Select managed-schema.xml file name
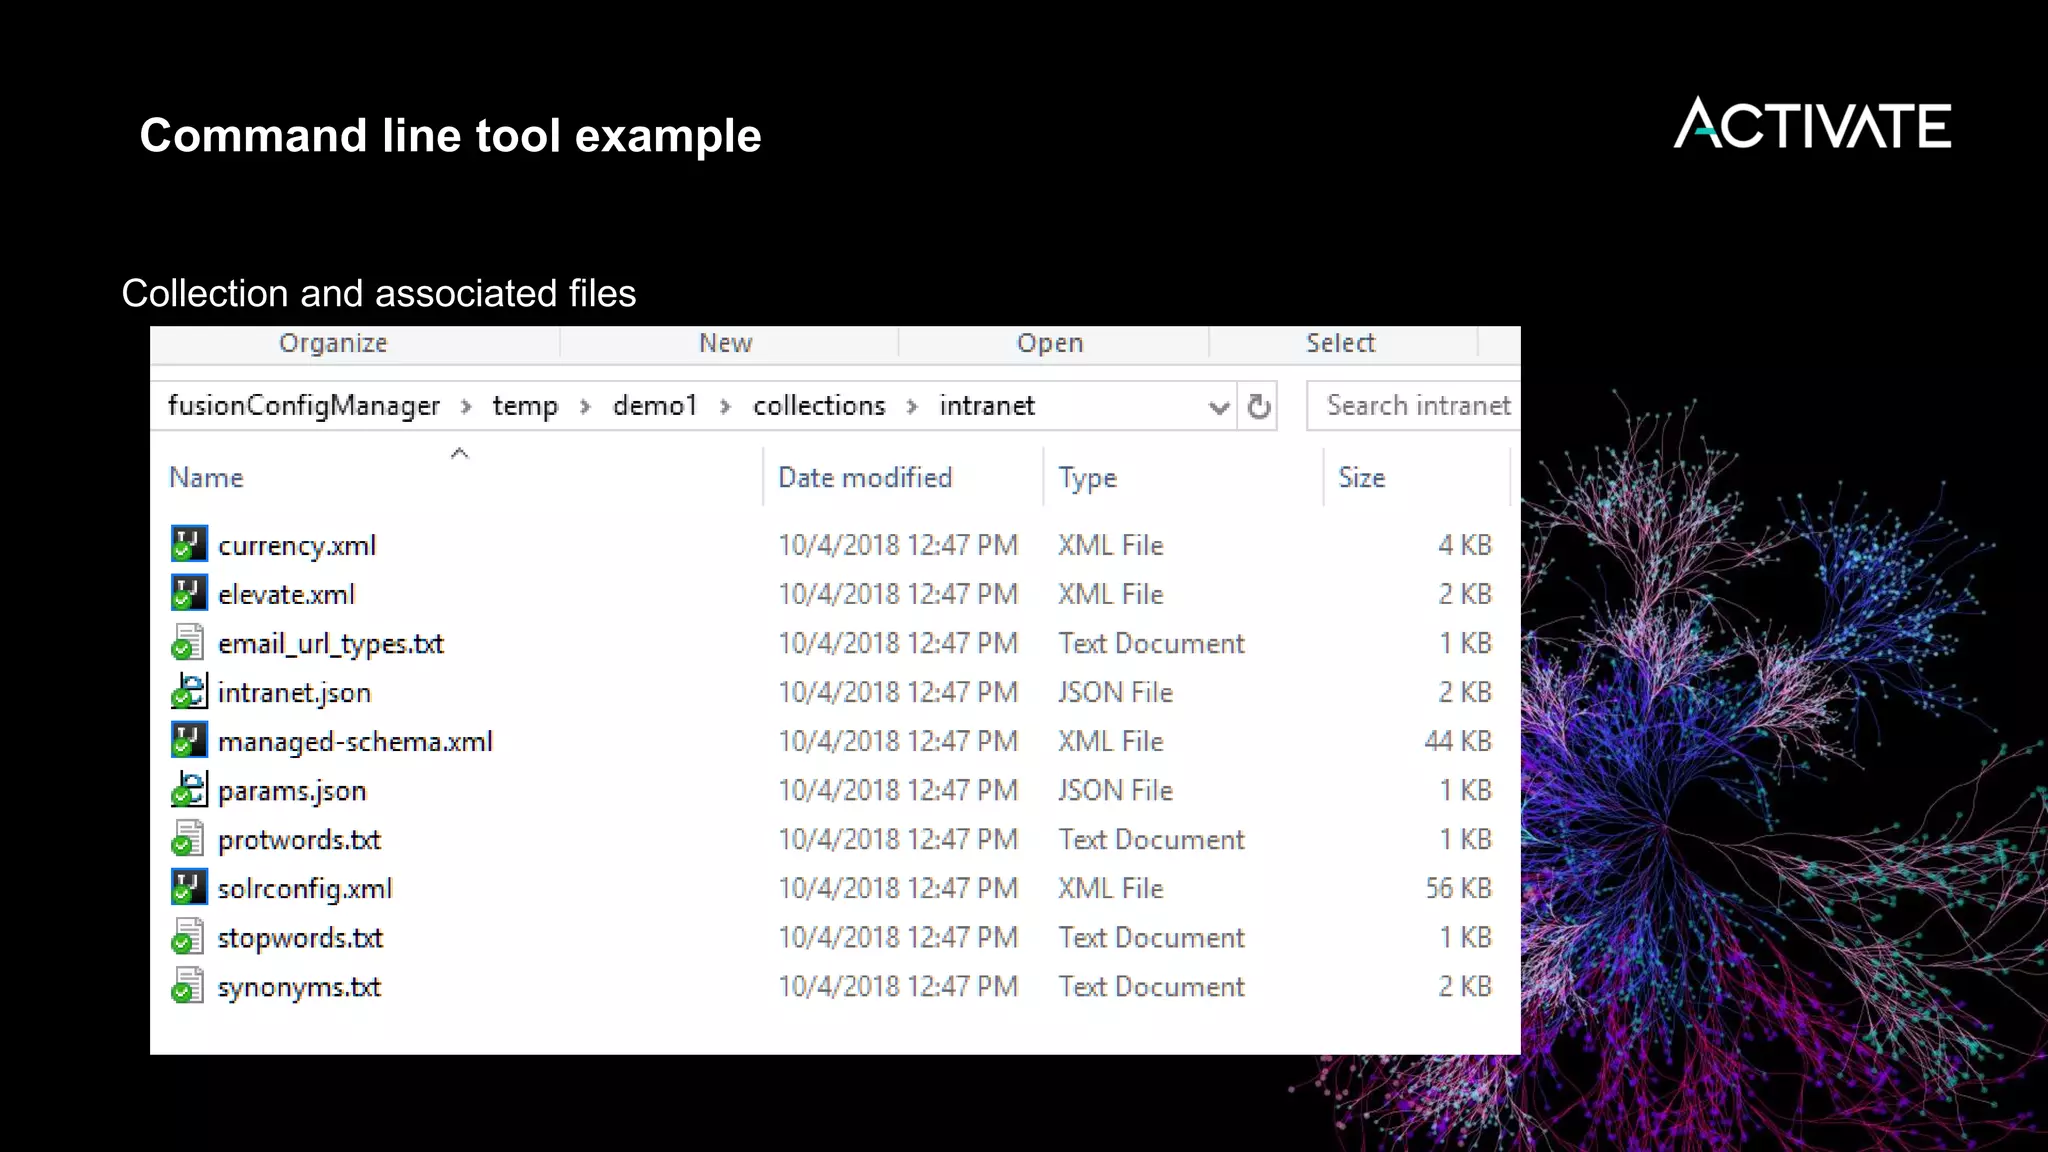 [x=355, y=742]
